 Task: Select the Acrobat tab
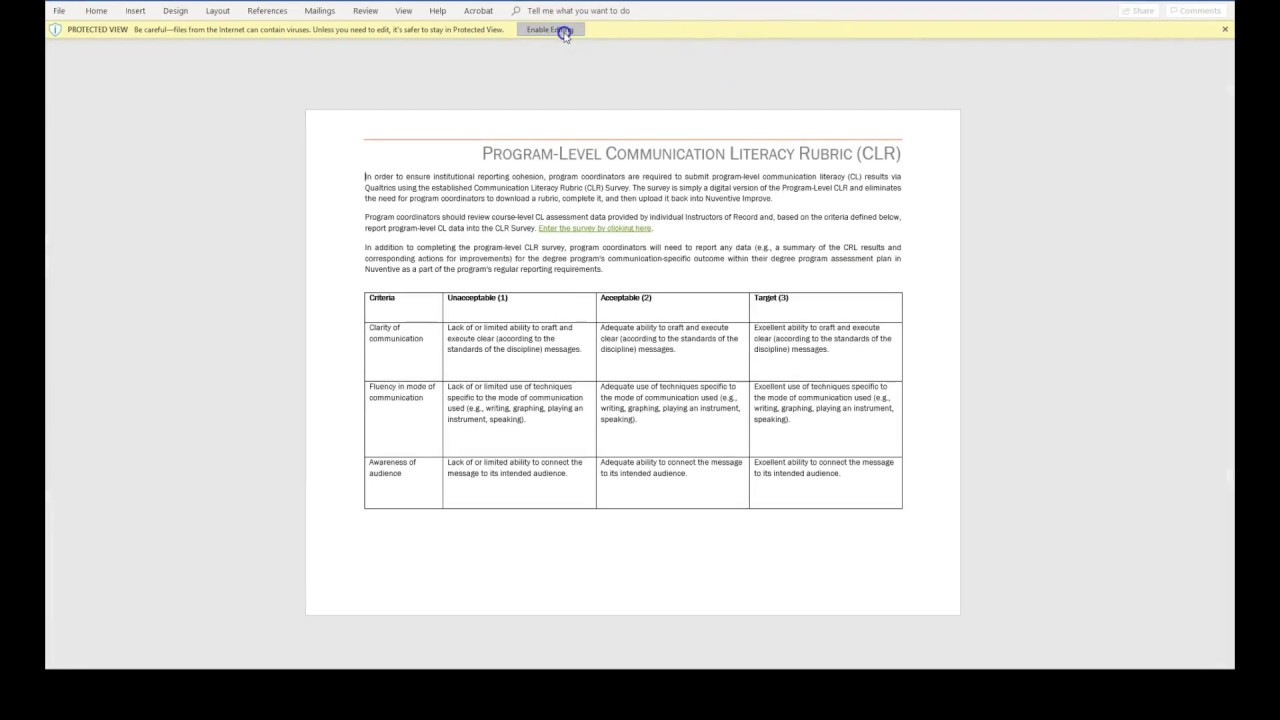(478, 11)
